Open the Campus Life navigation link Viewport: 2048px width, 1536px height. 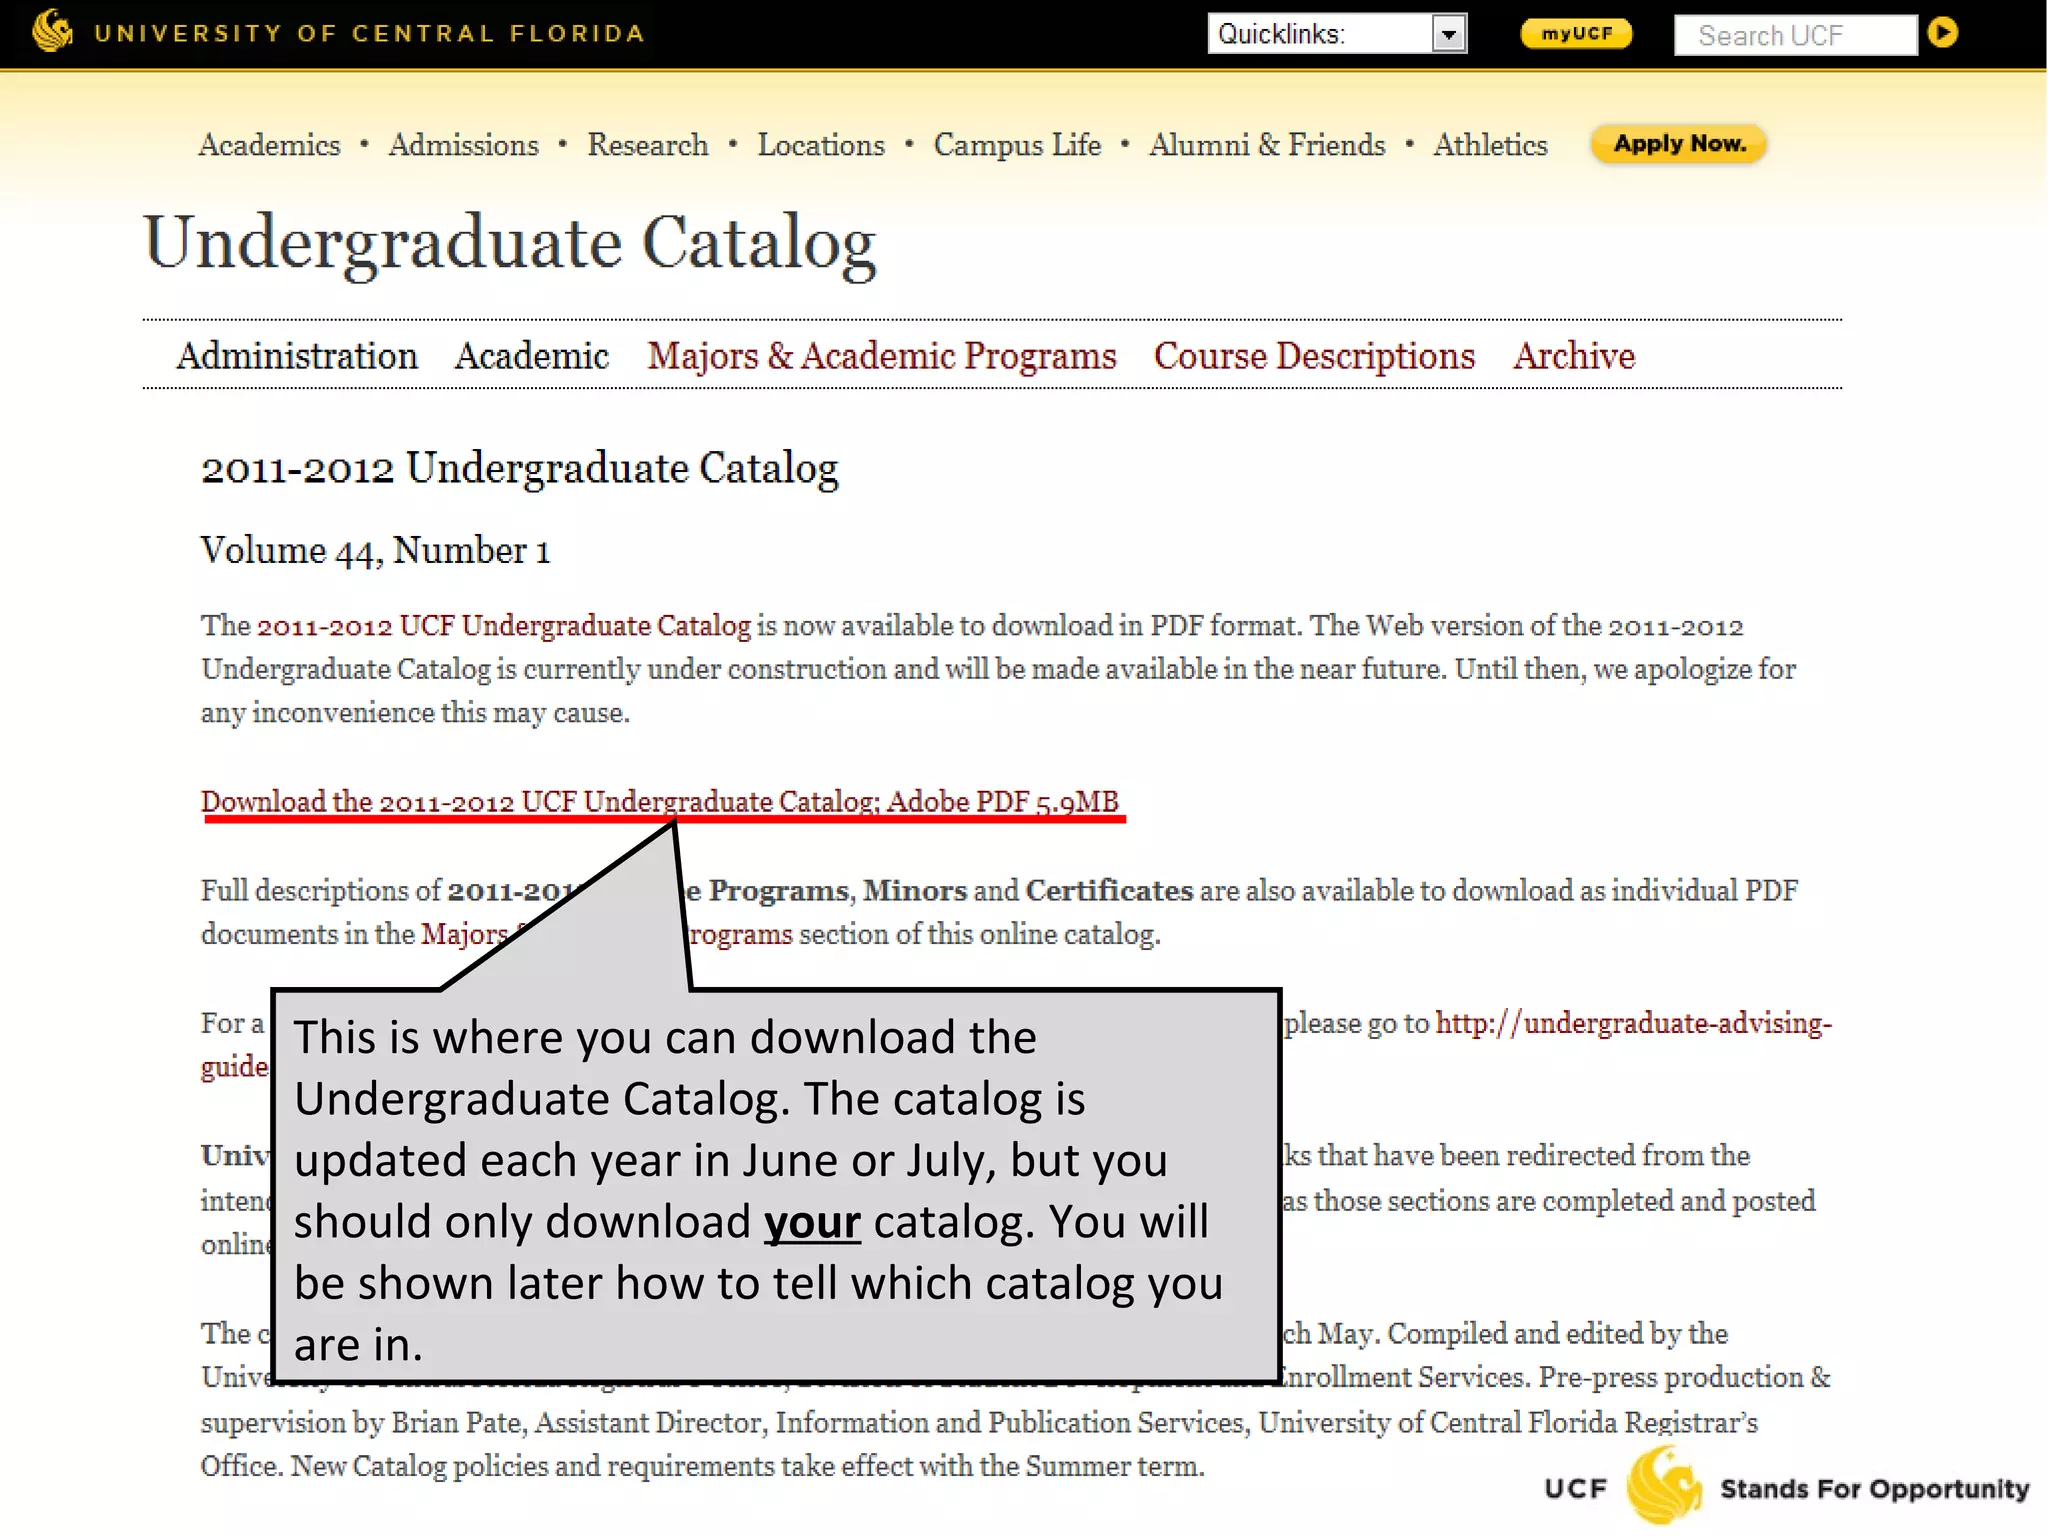click(1017, 146)
